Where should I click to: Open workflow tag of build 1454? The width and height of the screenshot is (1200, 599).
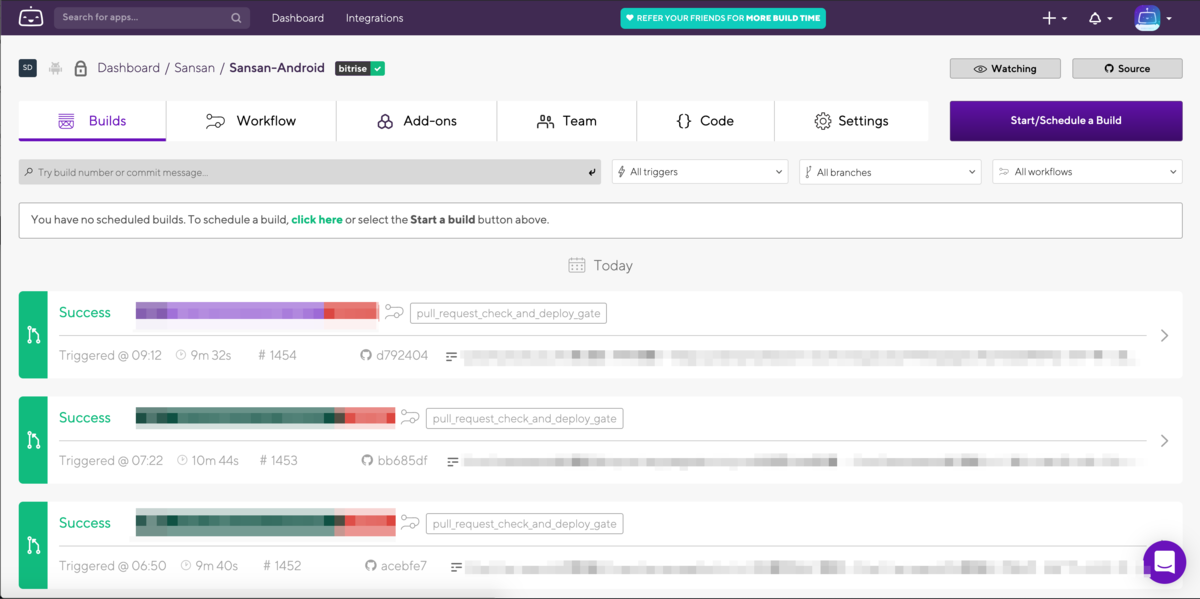point(508,313)
